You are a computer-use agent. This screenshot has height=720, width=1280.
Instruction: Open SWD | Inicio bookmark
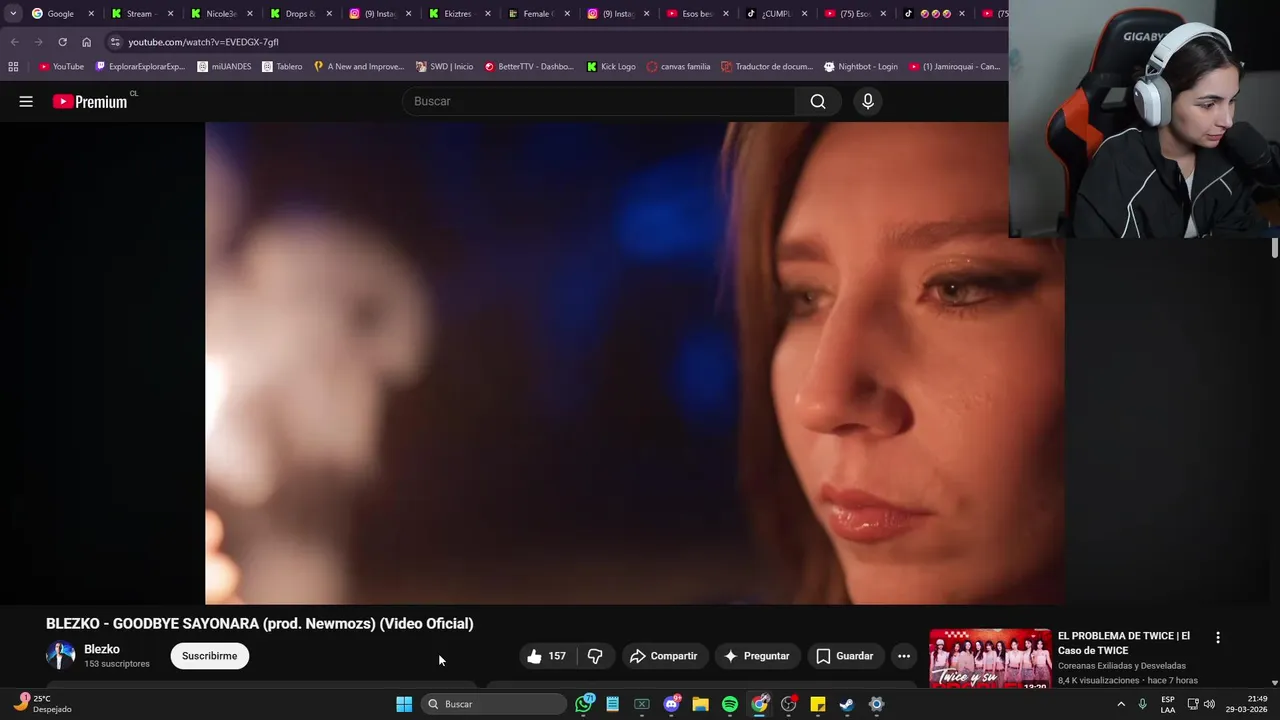(x=444, y=67)
